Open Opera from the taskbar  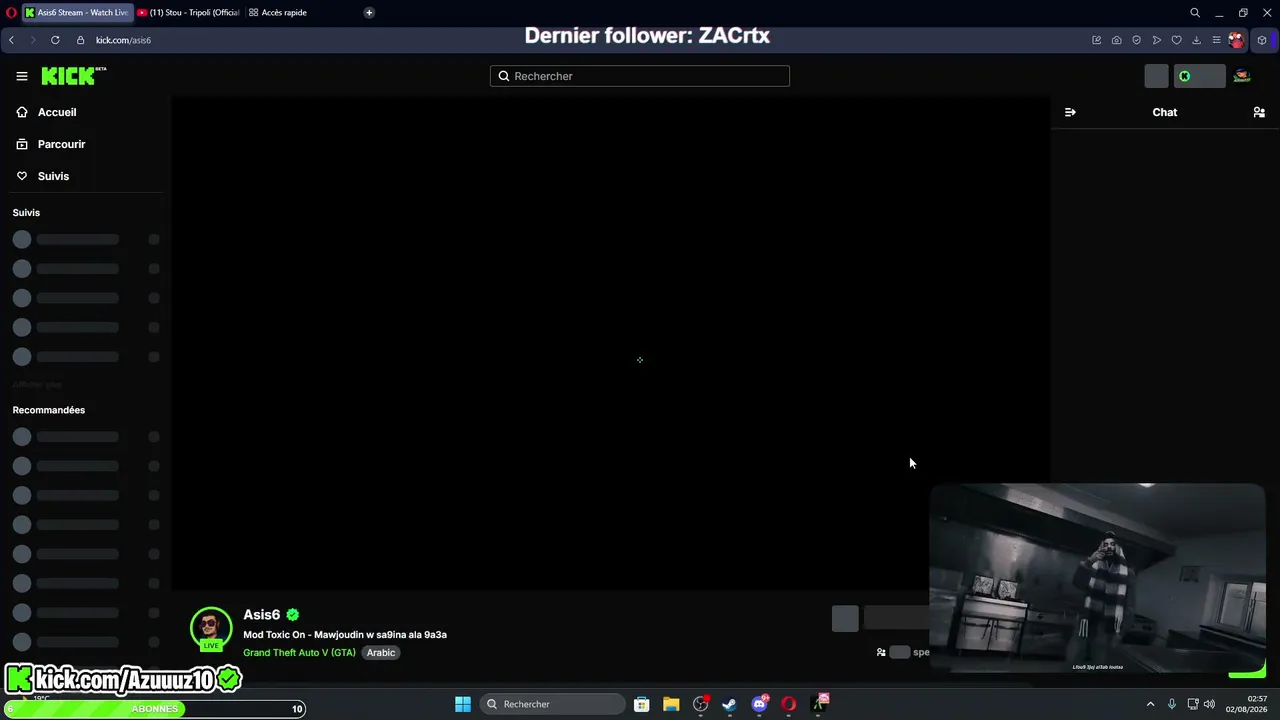point(789,704)
